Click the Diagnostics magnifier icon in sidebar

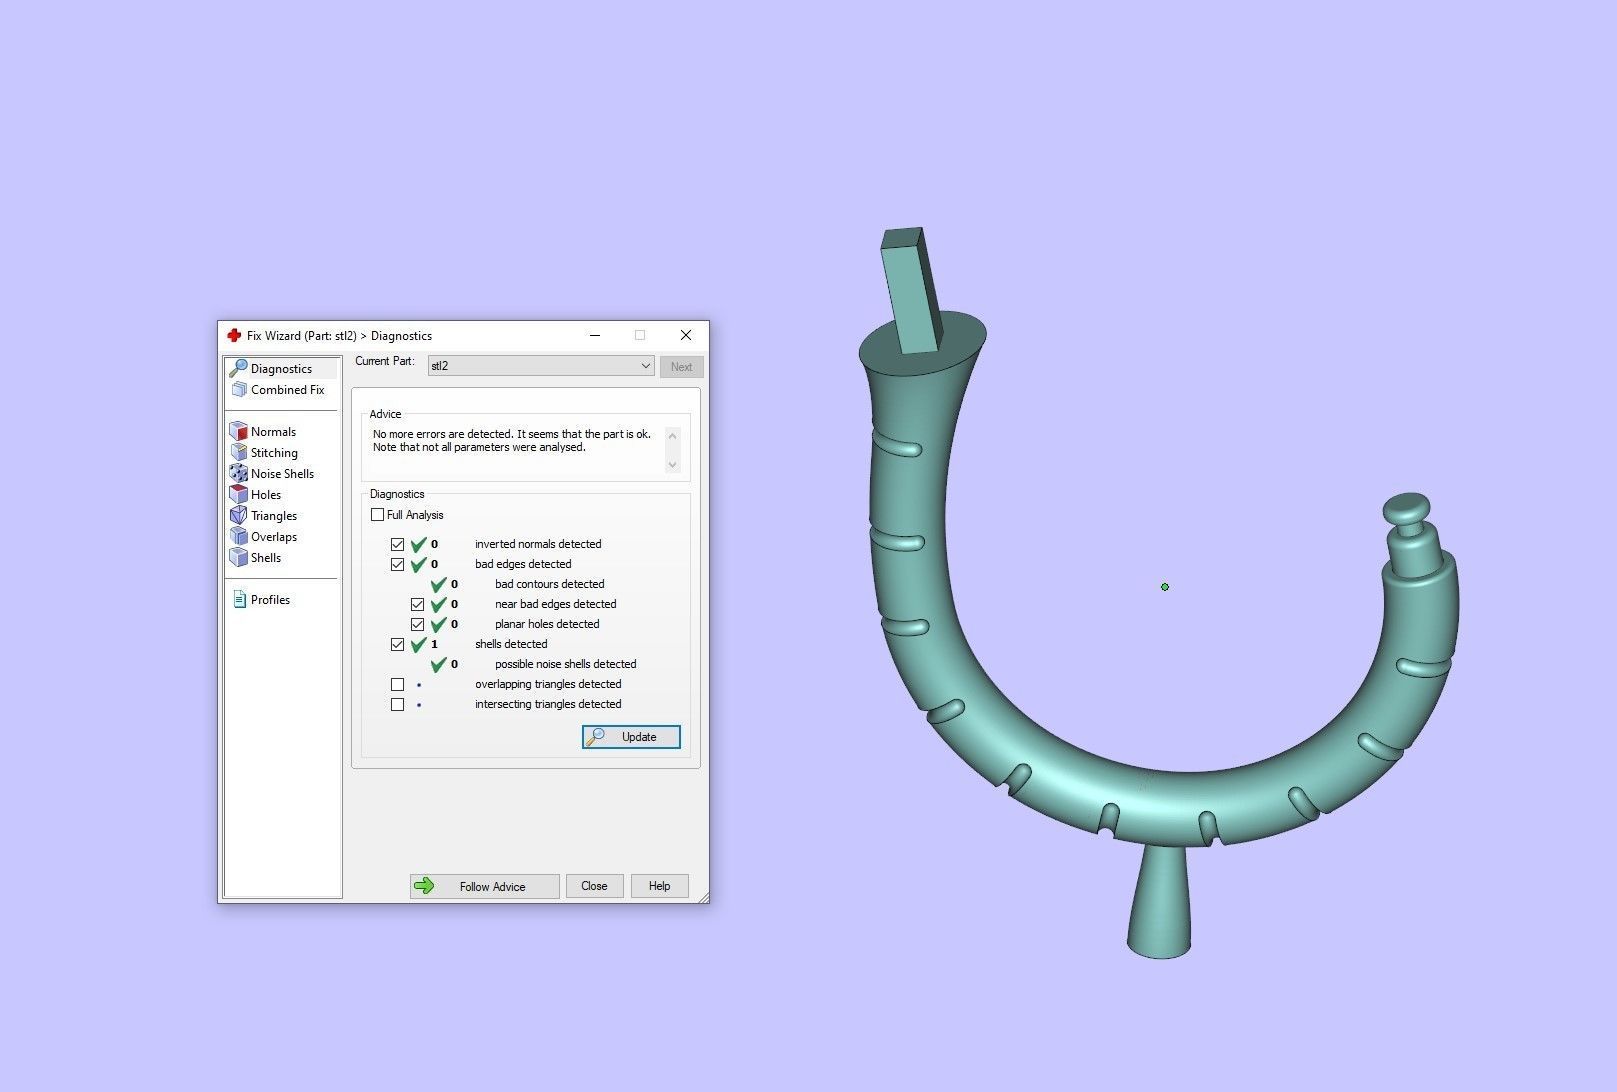[x=238, y=368]
